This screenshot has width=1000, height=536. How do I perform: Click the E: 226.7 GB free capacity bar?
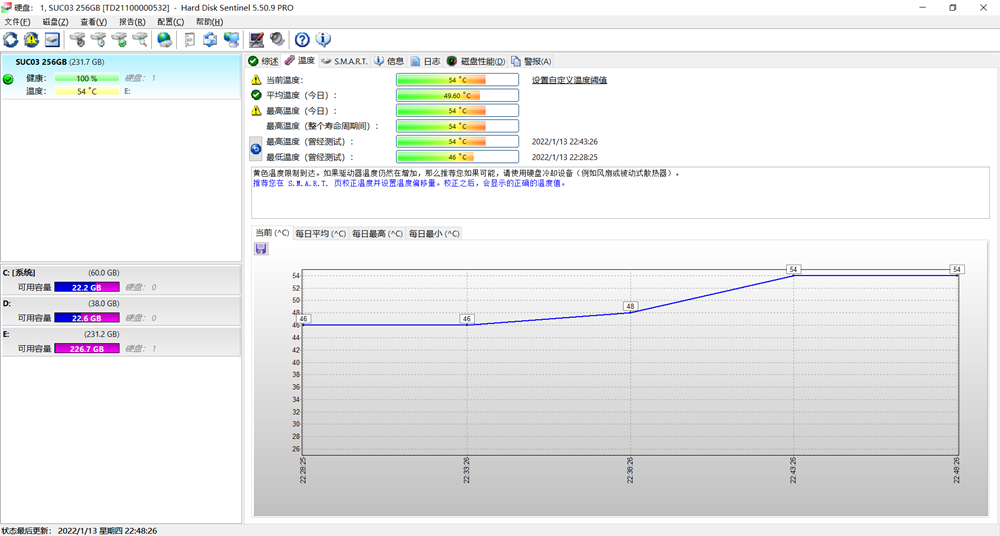click(x=87, y=348)
